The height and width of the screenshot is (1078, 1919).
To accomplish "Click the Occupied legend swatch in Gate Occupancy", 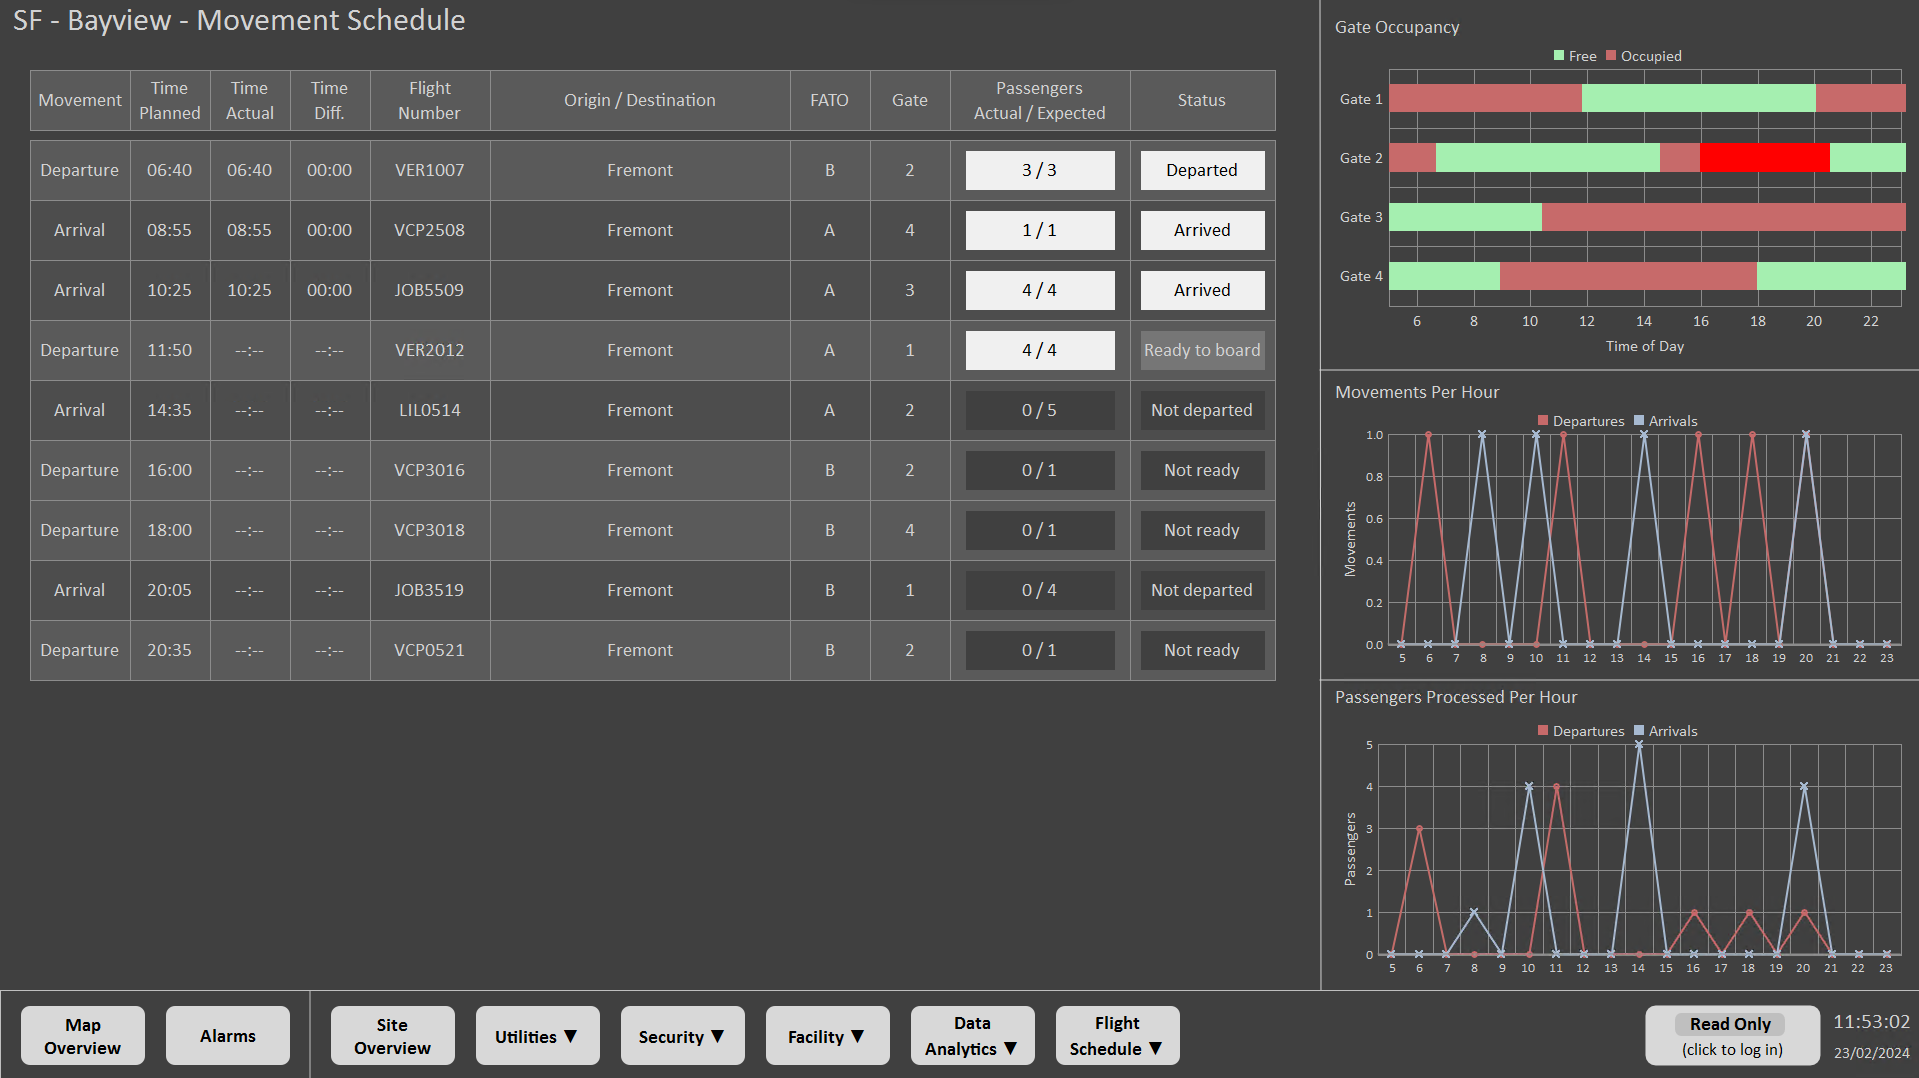I will pyautogui.click(x=1611, y=56).
